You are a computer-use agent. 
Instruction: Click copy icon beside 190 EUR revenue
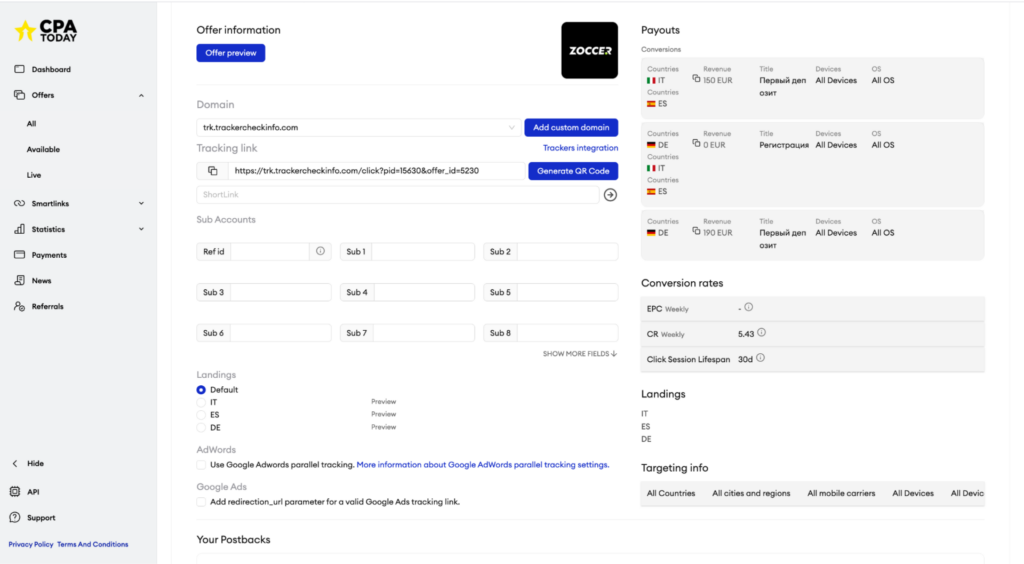[696, 230]
